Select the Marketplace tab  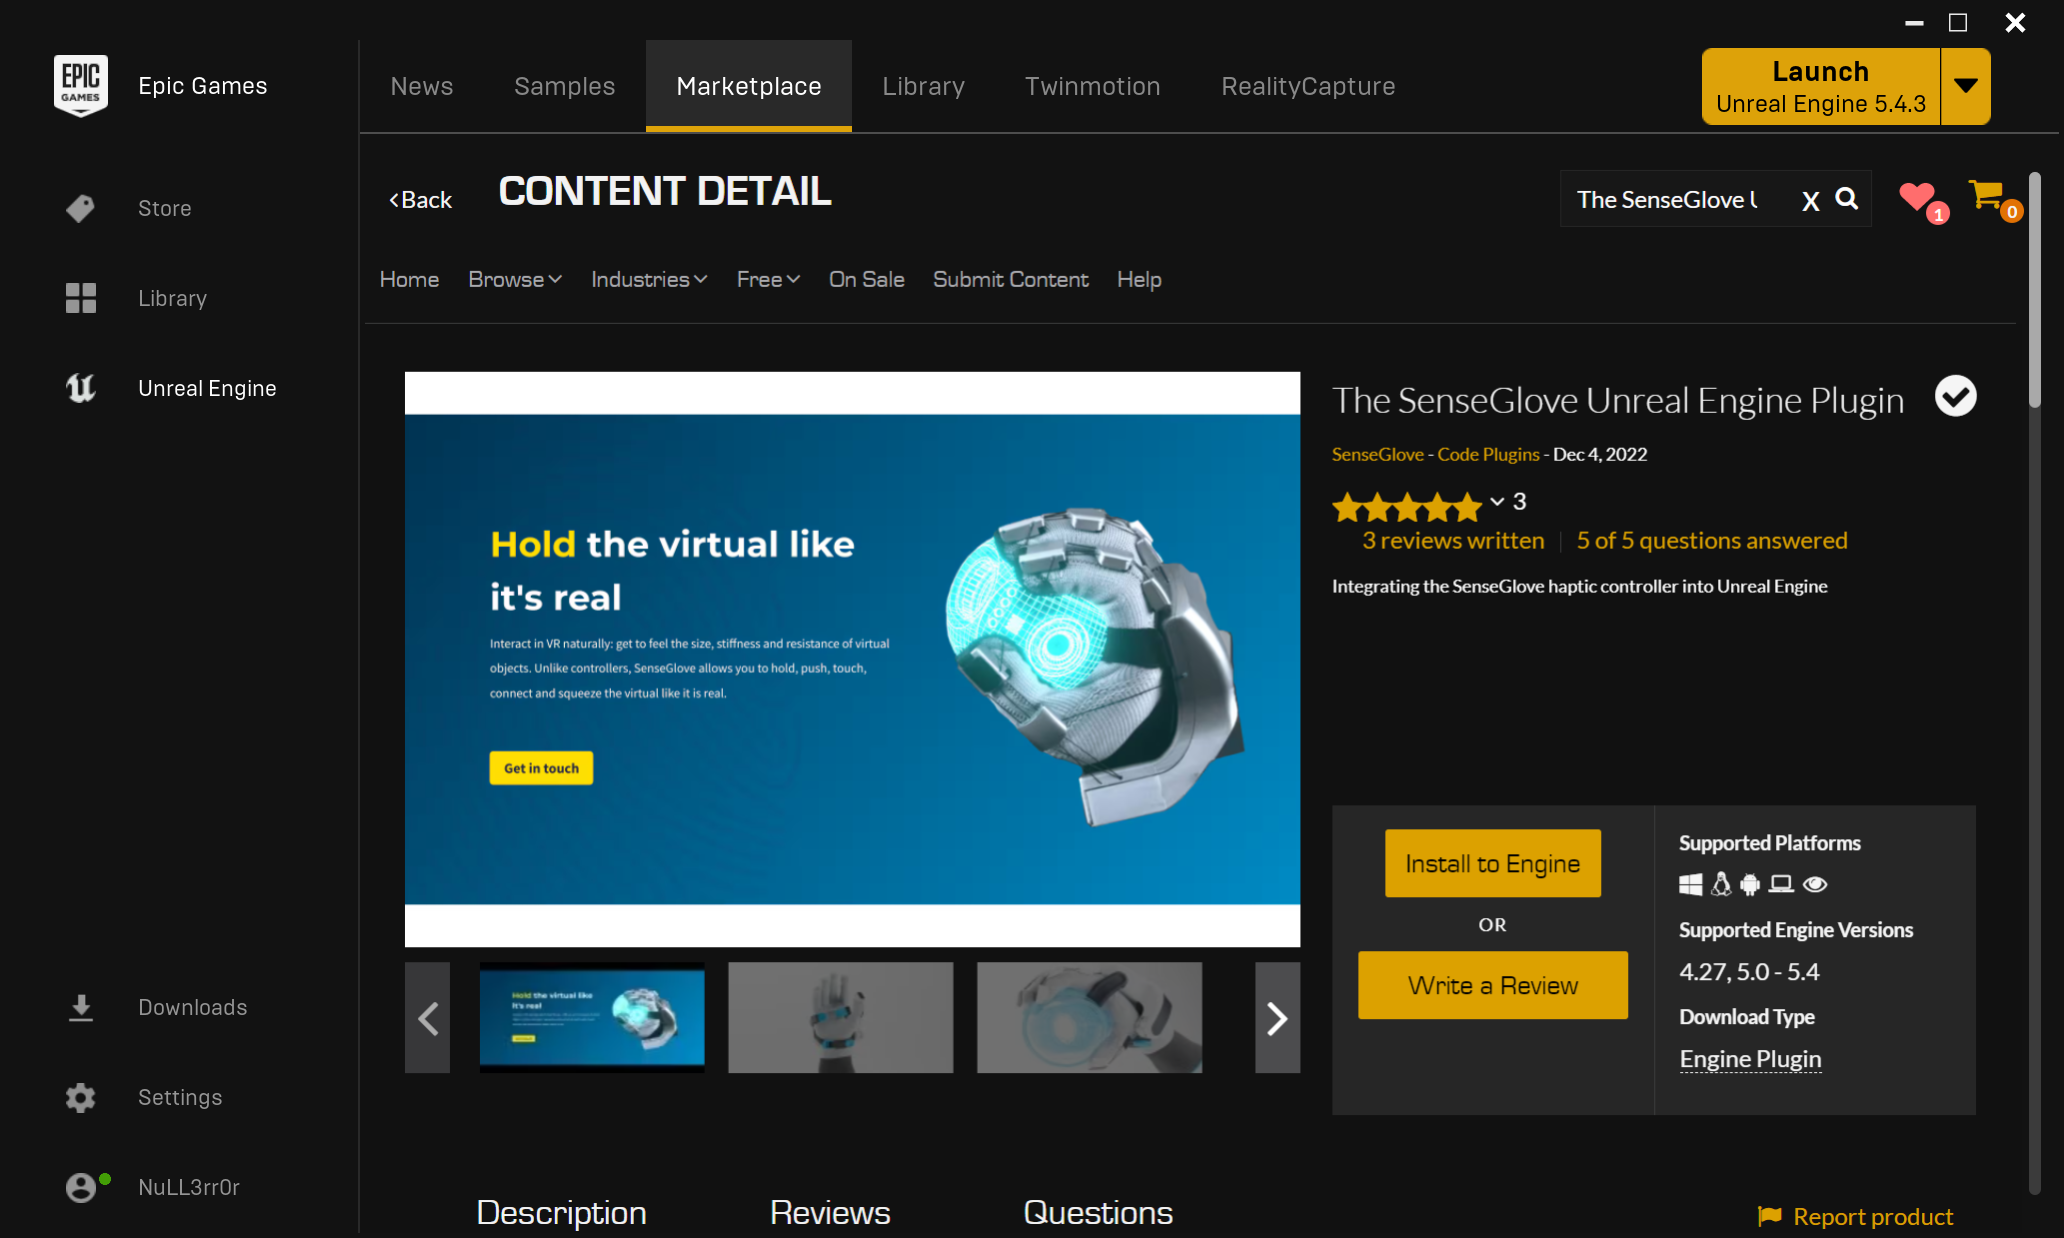click(748, 85)
